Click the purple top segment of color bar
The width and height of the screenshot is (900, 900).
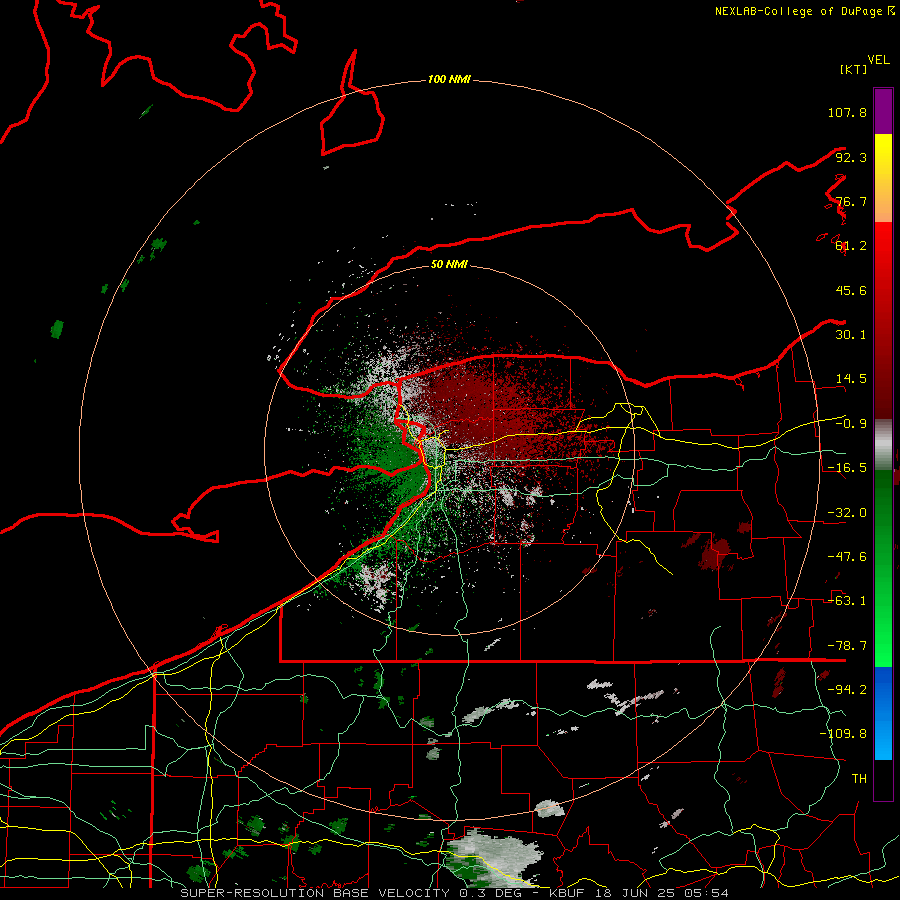pos(883,111)
